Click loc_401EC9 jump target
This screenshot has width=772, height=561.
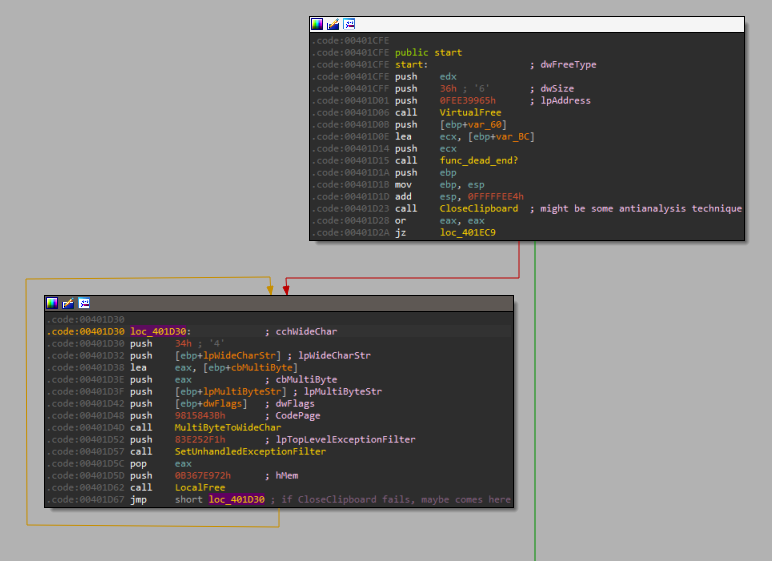[467, 233]
